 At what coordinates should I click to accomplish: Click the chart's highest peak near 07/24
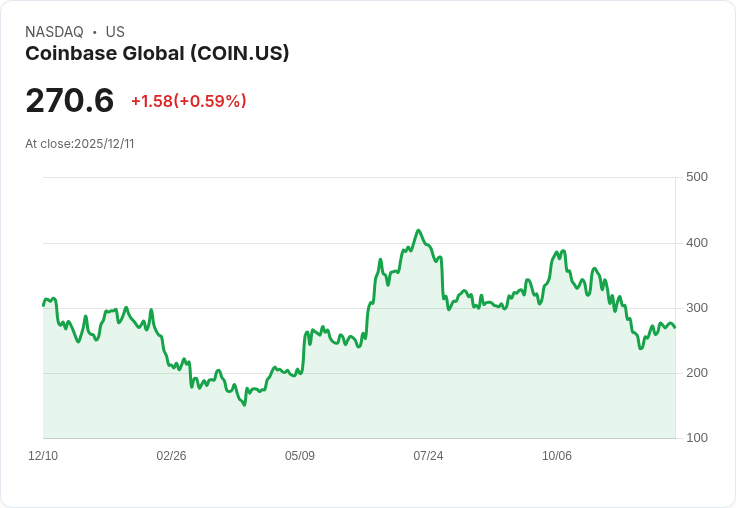click(x=418, y=230)
